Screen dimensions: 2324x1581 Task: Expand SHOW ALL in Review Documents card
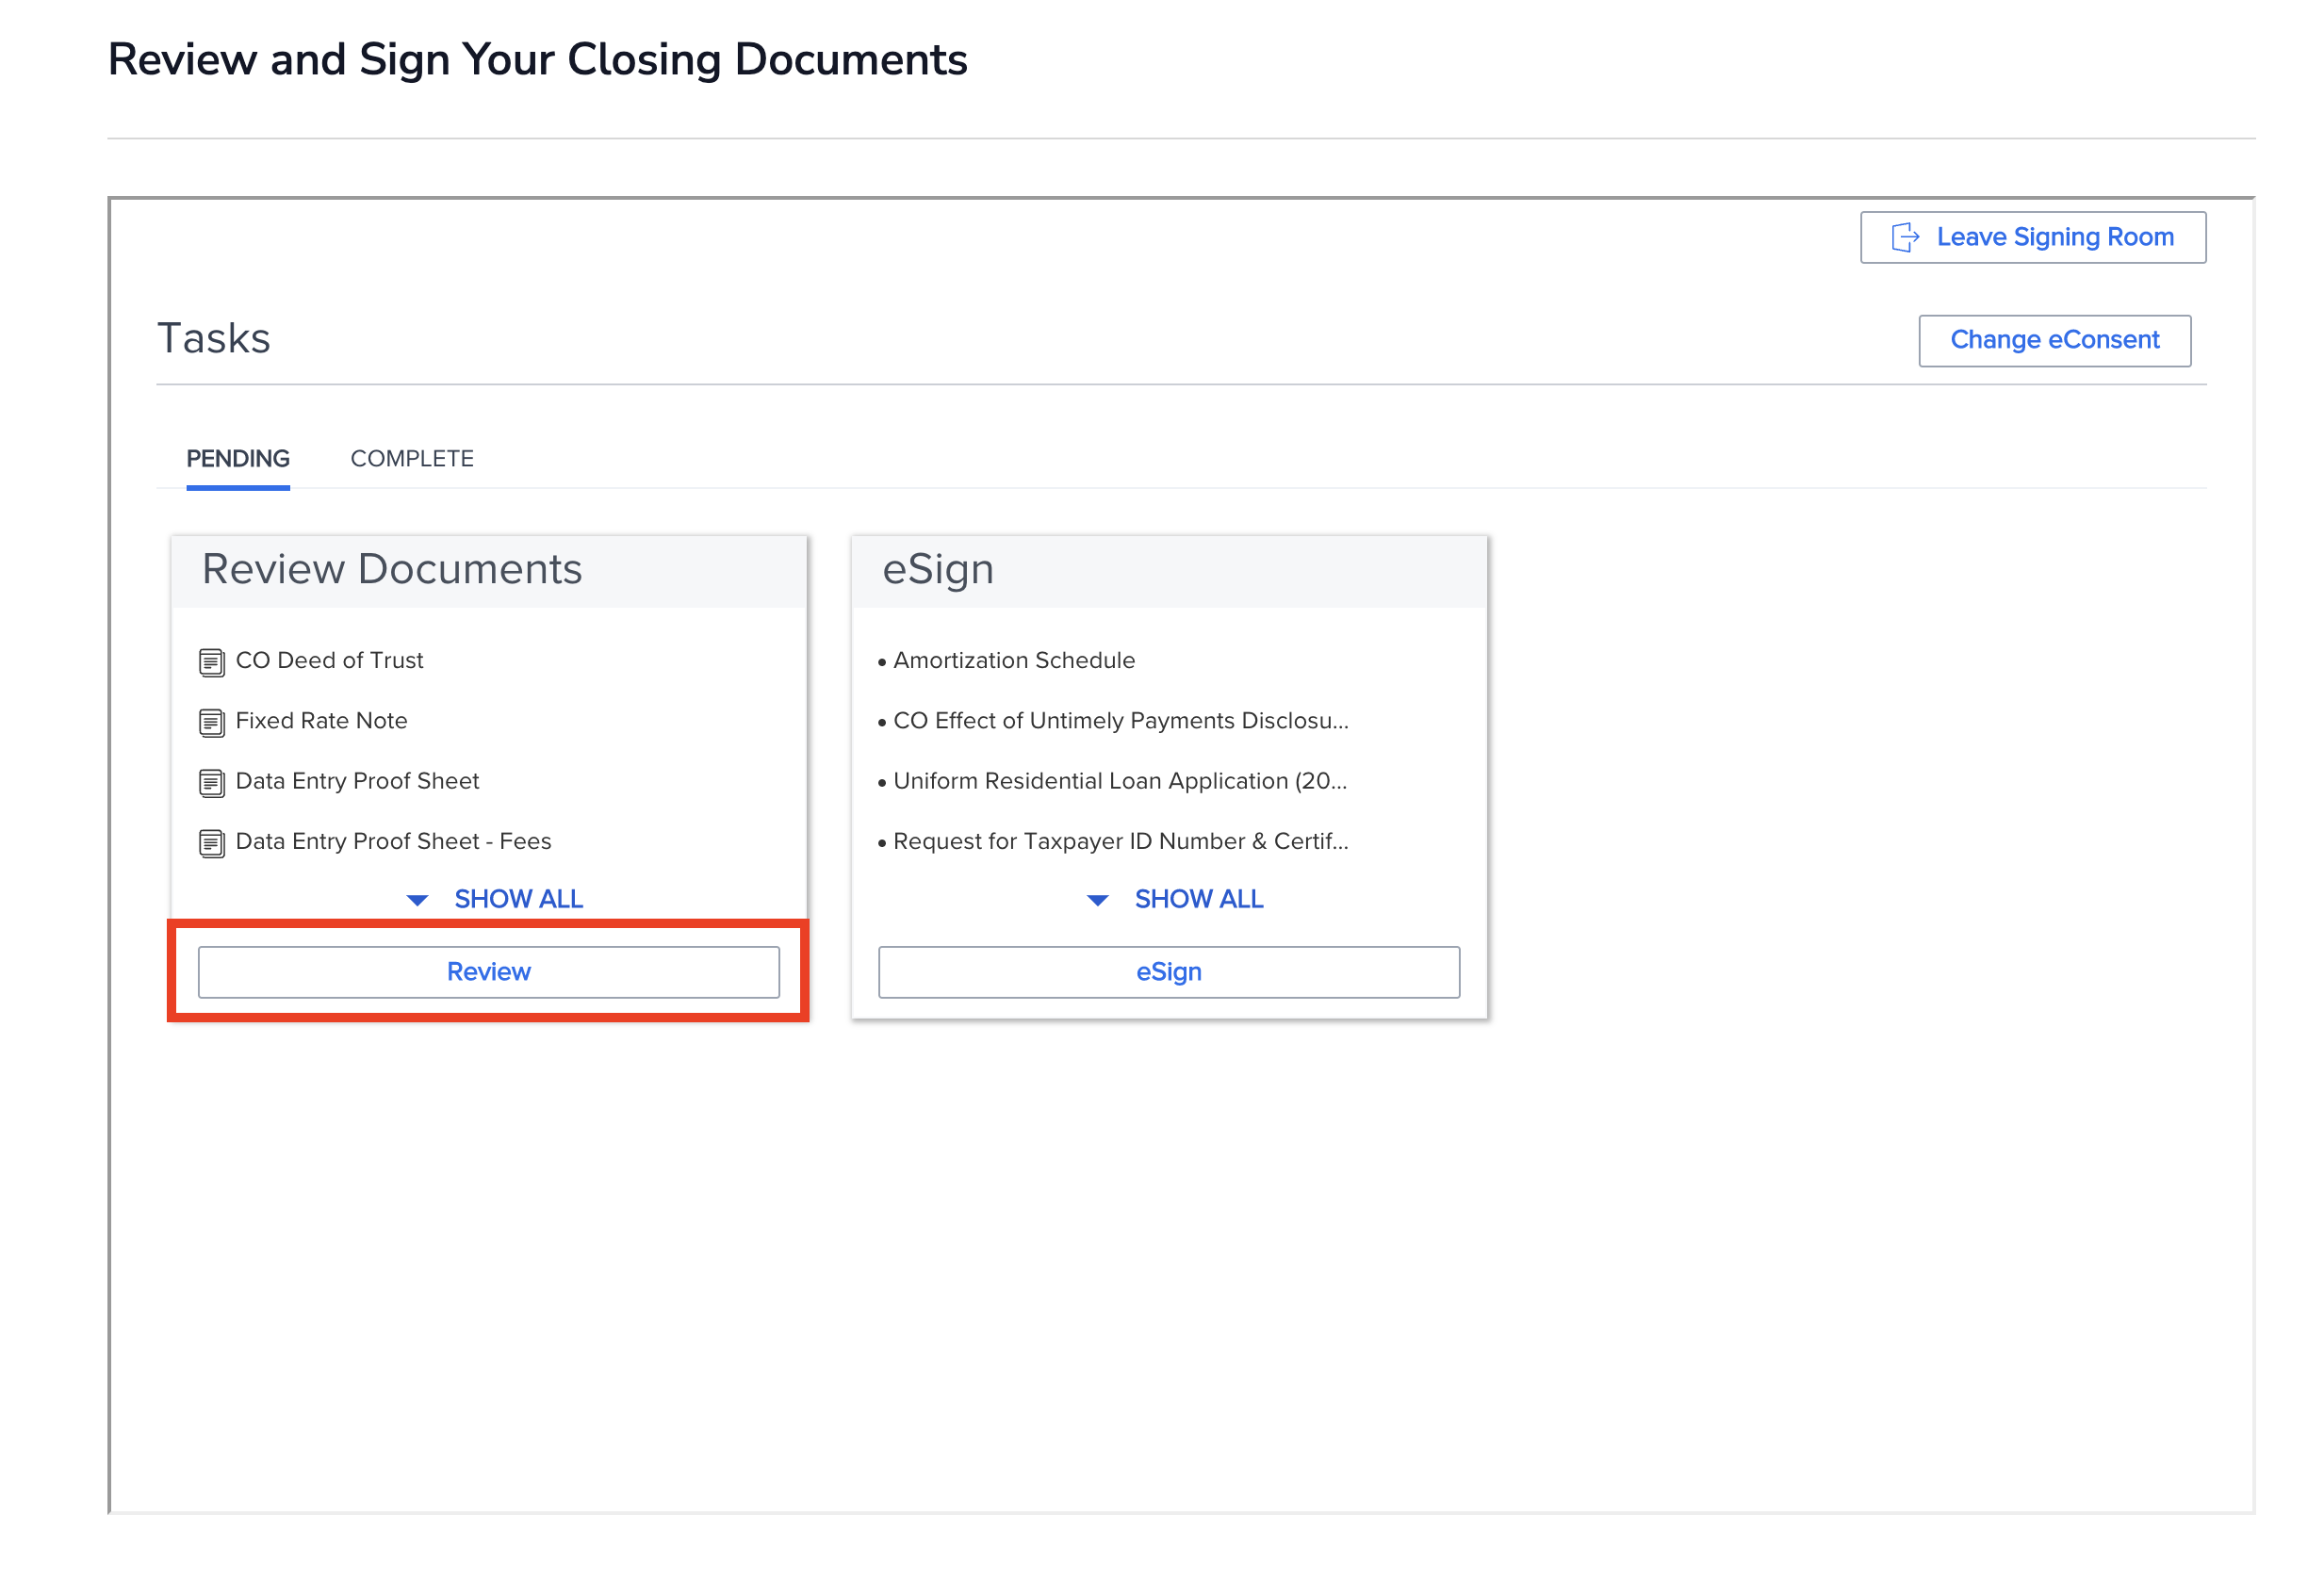pos(518,899)
